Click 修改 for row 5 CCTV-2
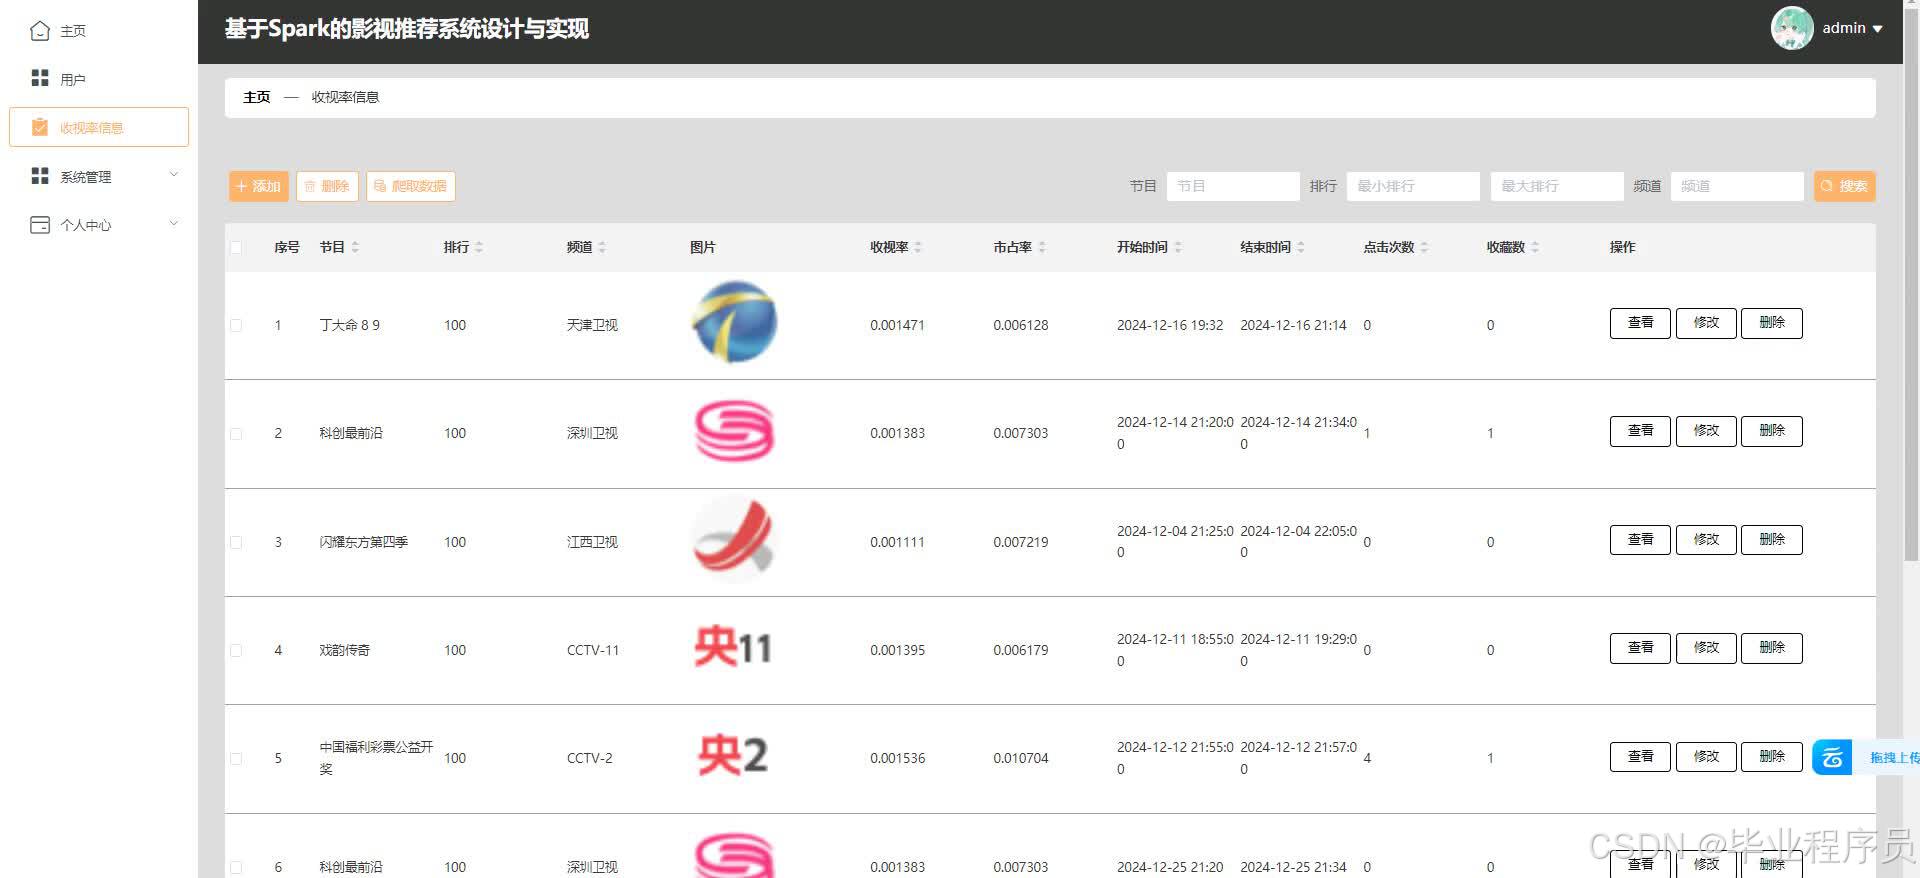The height and width of the screenshot is (878, 1920). coord(1706,757)
